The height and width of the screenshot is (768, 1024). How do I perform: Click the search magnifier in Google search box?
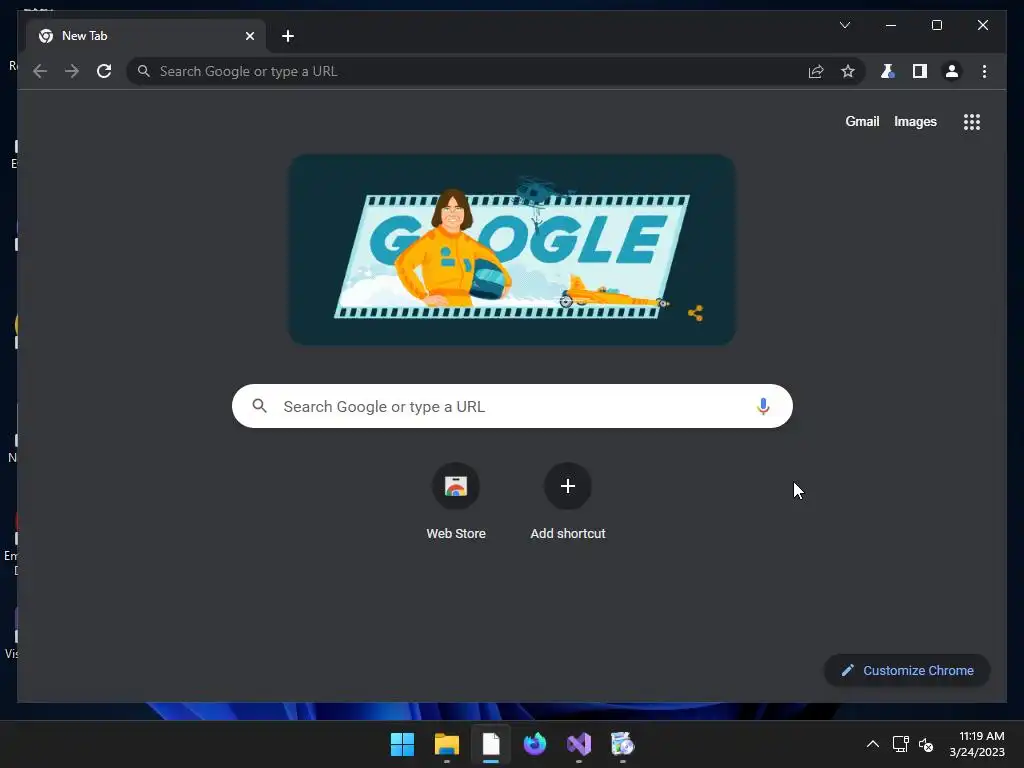pos(259,406)
